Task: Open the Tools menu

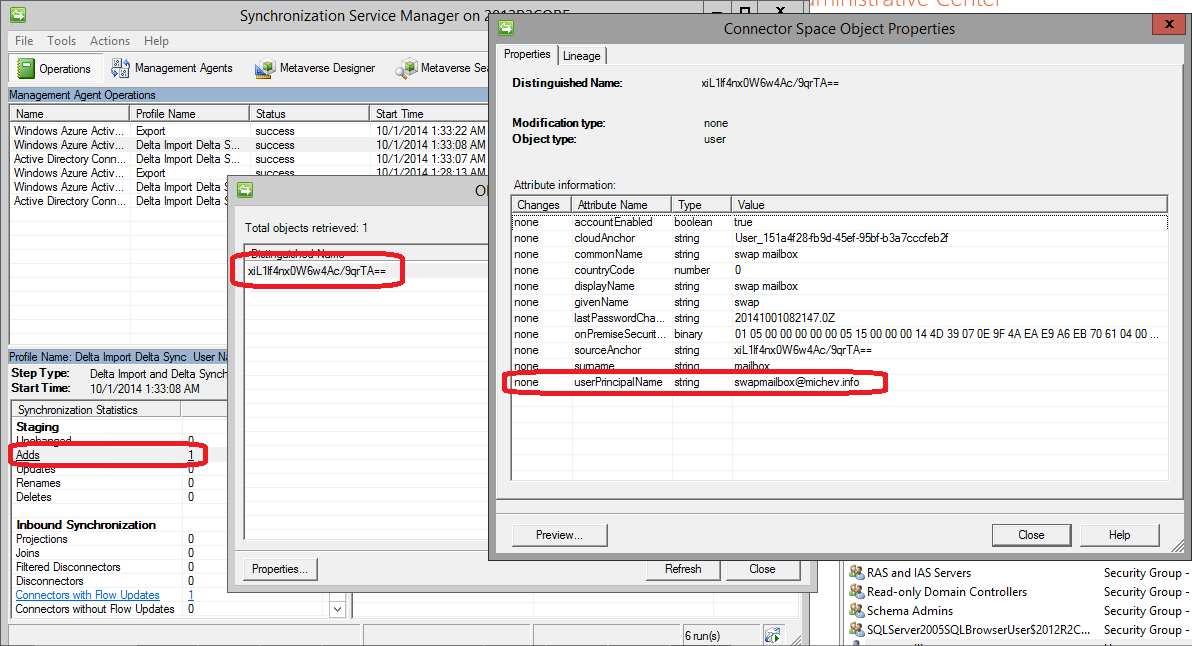Action: tap(62, 40)
